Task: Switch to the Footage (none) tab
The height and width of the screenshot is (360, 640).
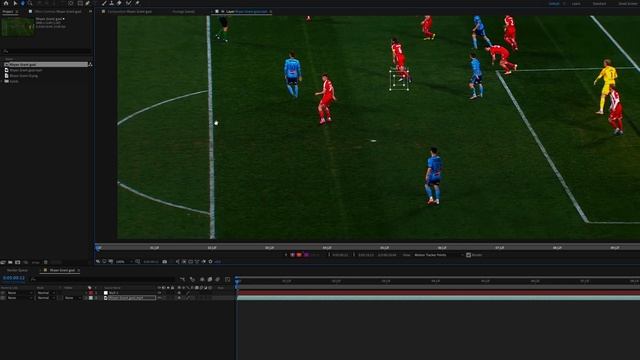Action: [183, 11]
